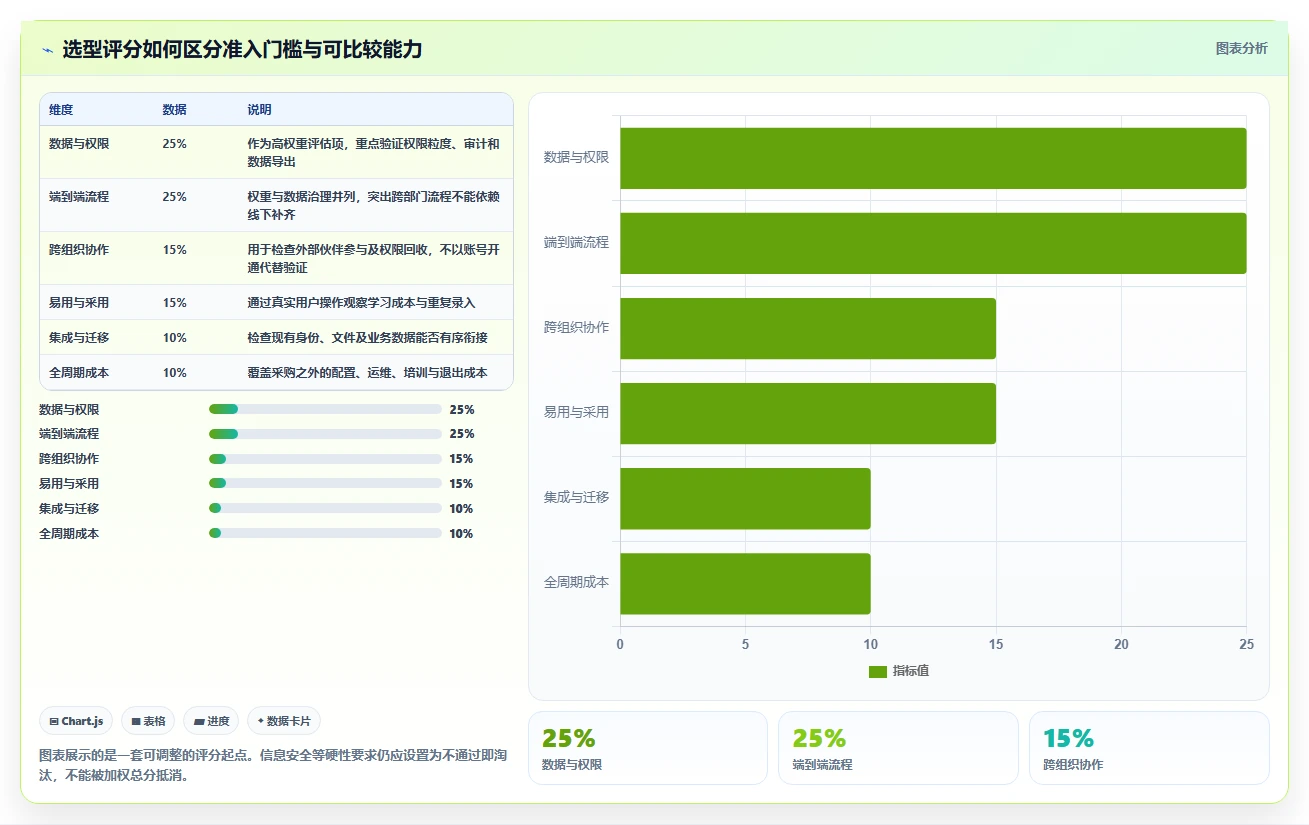Click the 数据与权限 bar in the chart
The height and width of the screenshot is (825, 1309).
[x=933, y=158]
